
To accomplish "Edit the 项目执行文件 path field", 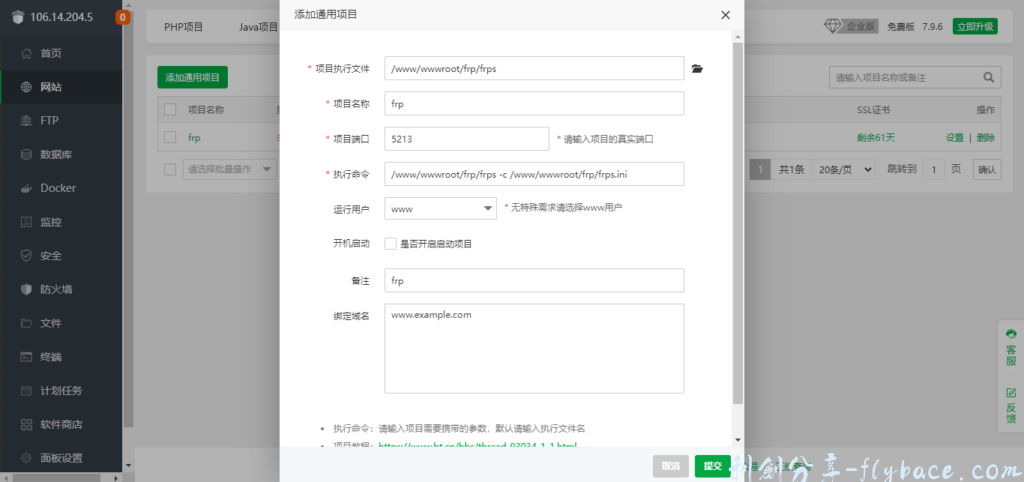I will [534, 68].
